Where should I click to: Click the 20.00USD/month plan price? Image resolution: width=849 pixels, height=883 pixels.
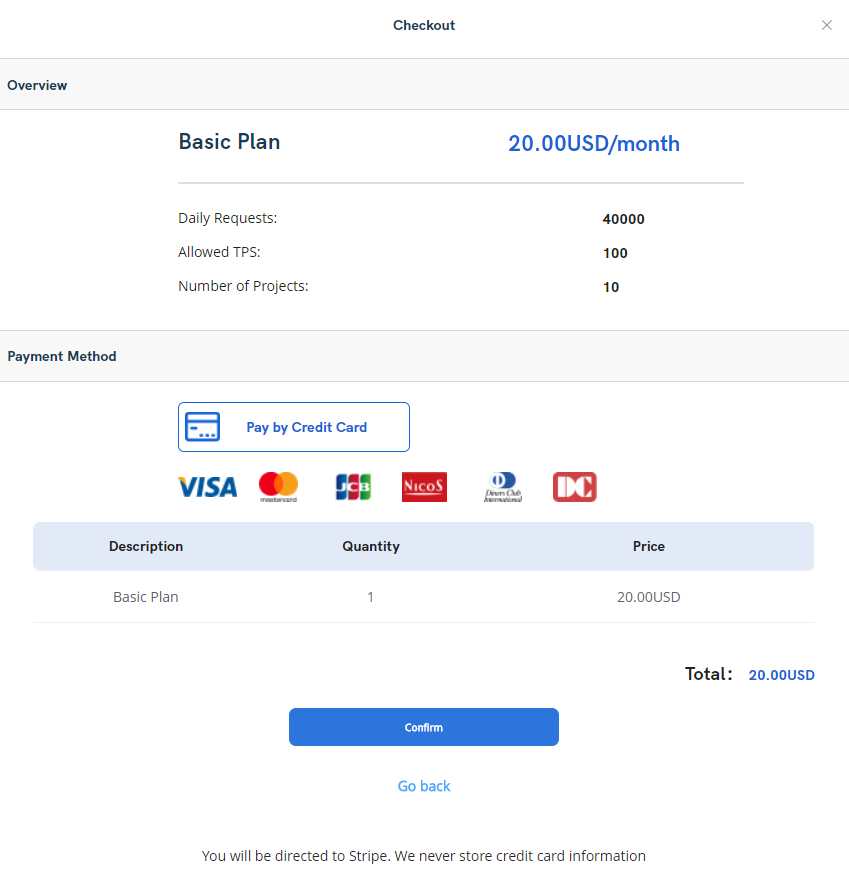[x=594, y=143]
